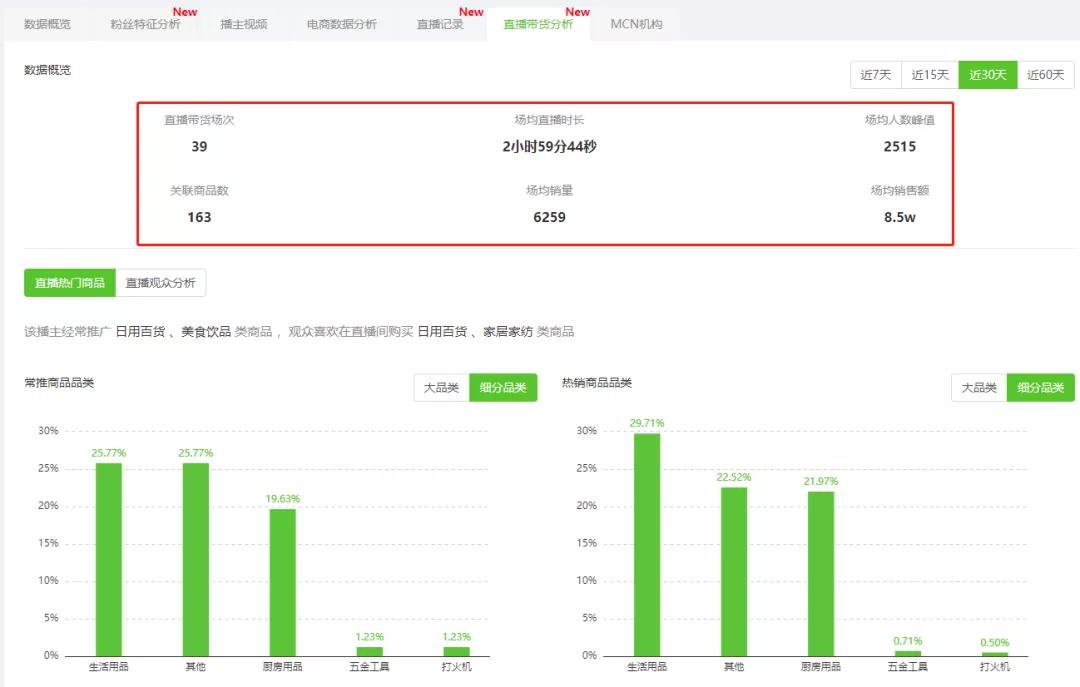This screenshot has width=1080, height=687.
Task: Open the 电商数据分析 tab
Action: [340, 25]
